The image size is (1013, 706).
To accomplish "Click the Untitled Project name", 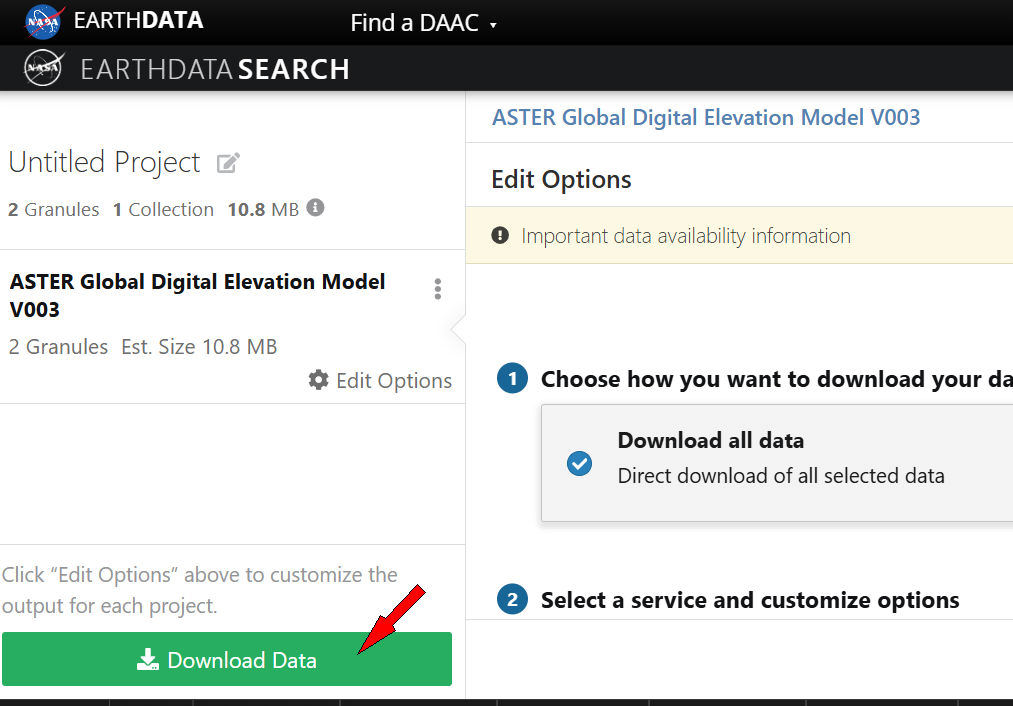I will 105,162.
